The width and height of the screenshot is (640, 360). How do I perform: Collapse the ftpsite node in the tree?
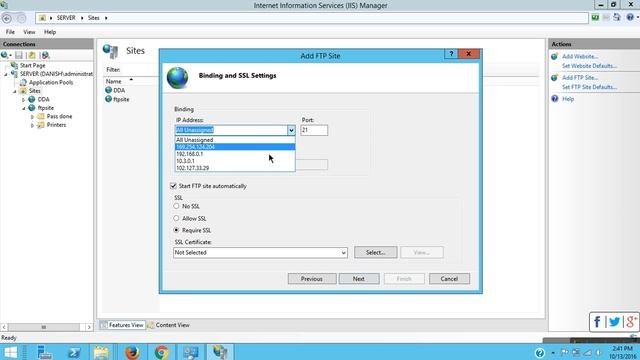[24, 109]
